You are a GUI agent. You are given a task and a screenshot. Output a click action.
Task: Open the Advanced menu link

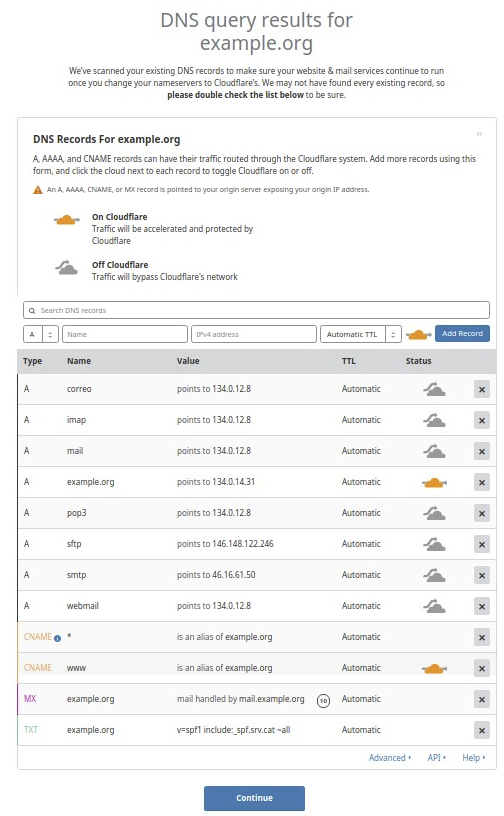click(389, 758)
